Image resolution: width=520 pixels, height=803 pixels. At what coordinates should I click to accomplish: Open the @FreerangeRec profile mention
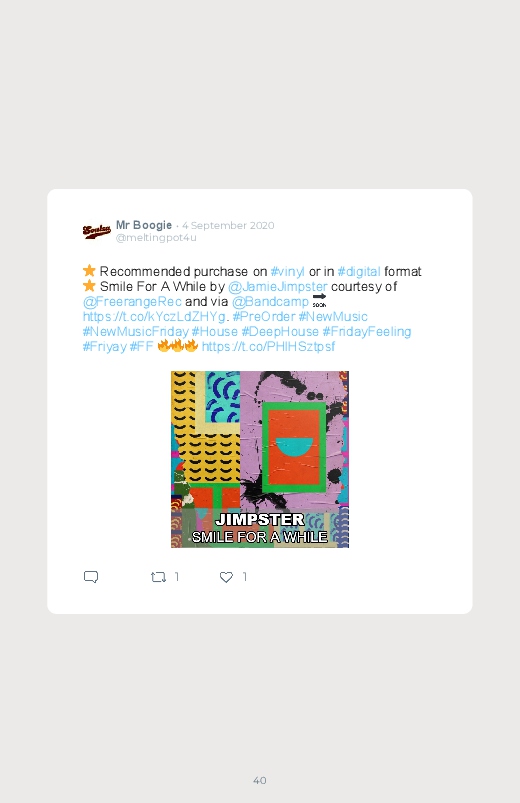pyautogui.click(x=132, y=302)
